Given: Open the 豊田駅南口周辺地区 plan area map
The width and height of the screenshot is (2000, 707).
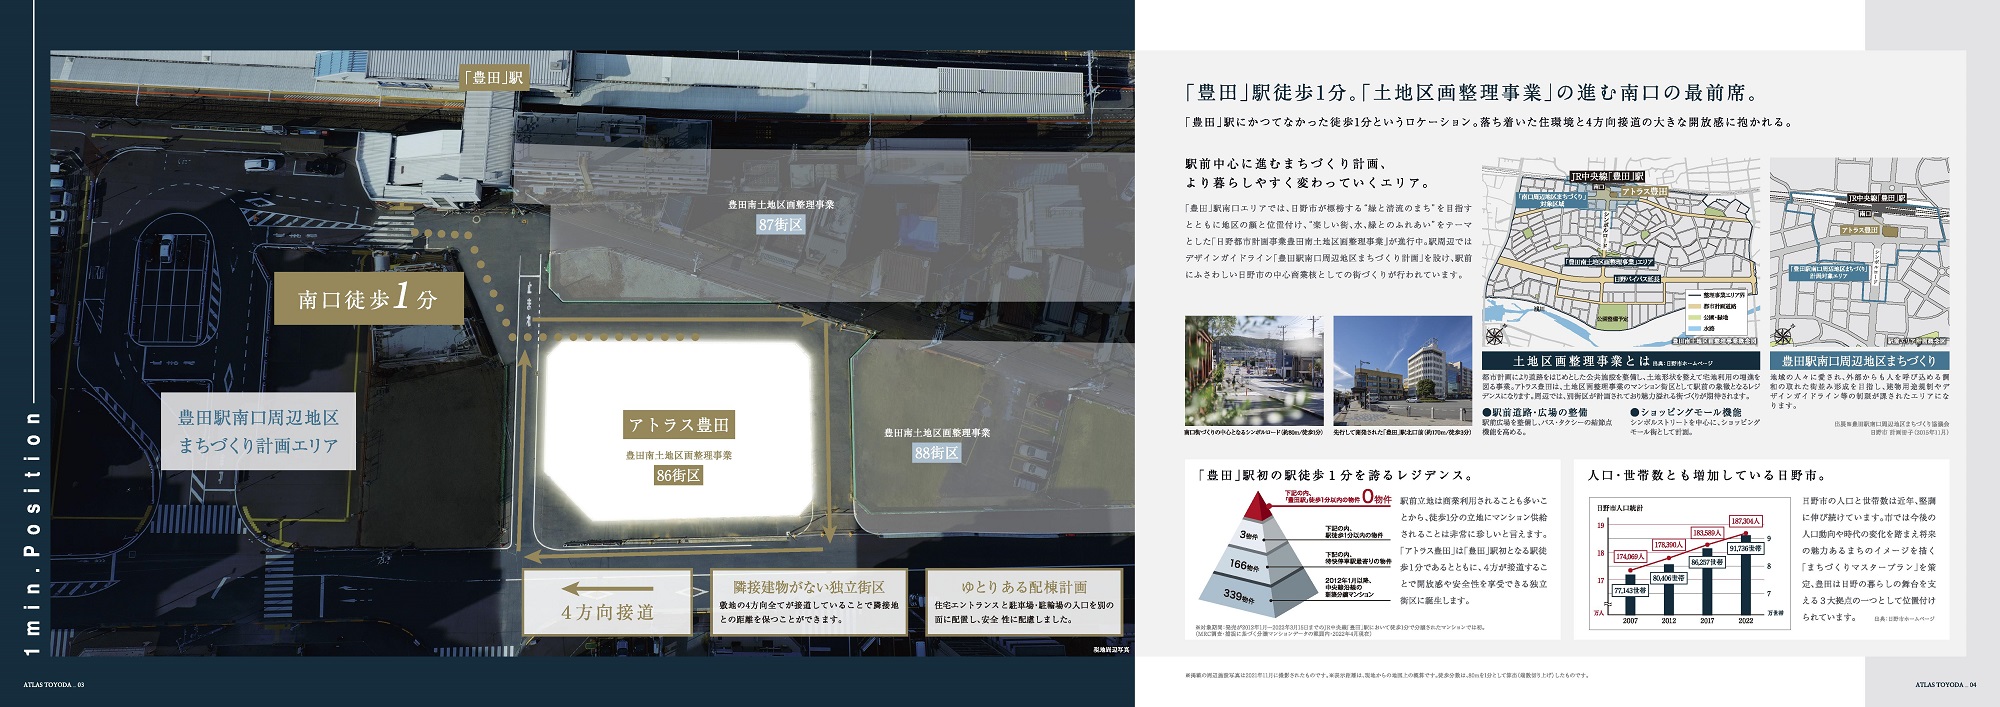Looking at the screenshot, I should coord(1859,252).
